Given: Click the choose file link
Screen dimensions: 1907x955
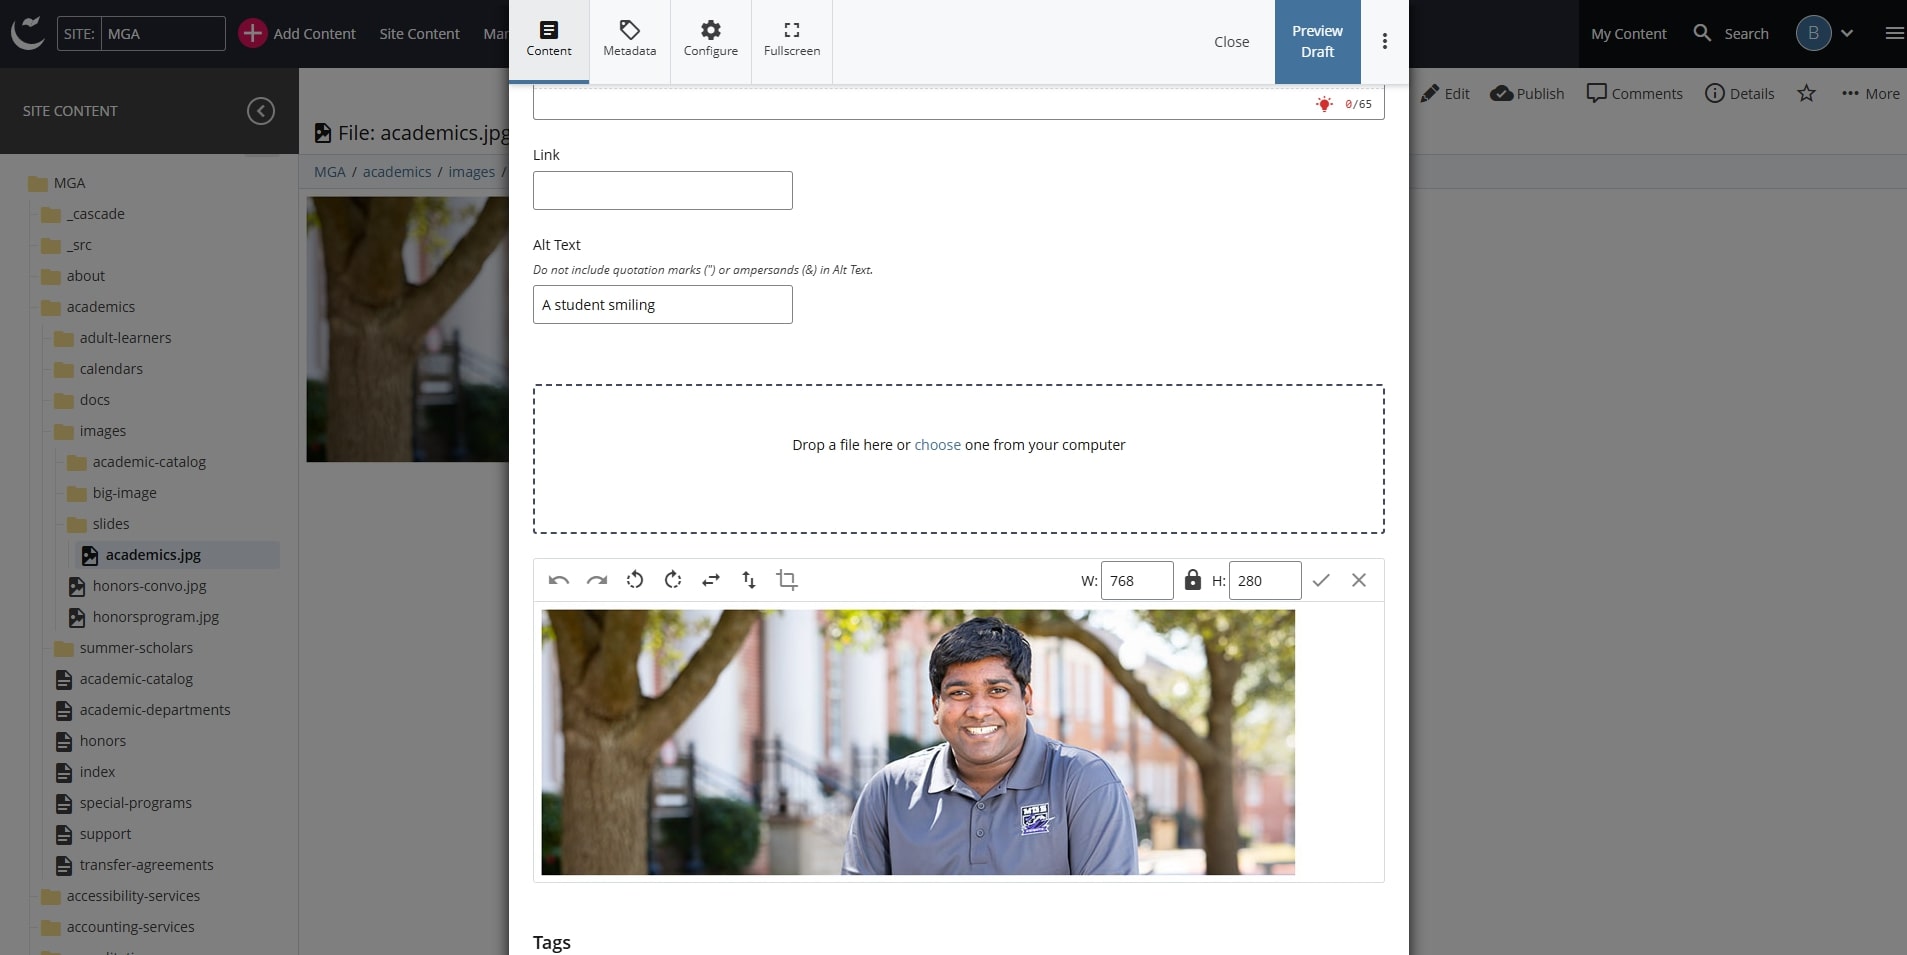Looking at the screenshot, I should [937, 445].
